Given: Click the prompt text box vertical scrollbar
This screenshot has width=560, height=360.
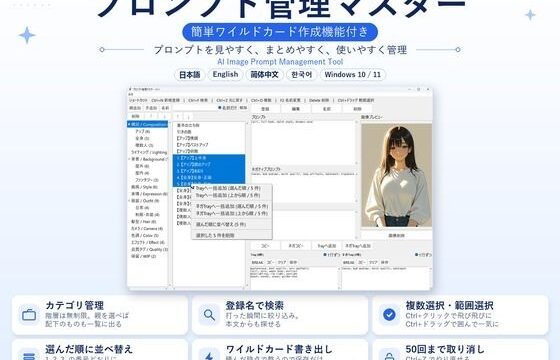Looking at the screenshot, I should pos(356,142).
